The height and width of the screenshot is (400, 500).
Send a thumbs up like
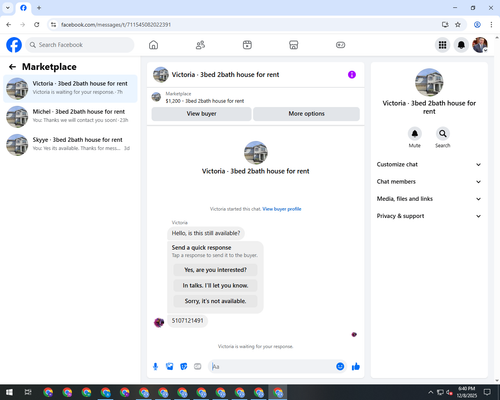point(356,367)
